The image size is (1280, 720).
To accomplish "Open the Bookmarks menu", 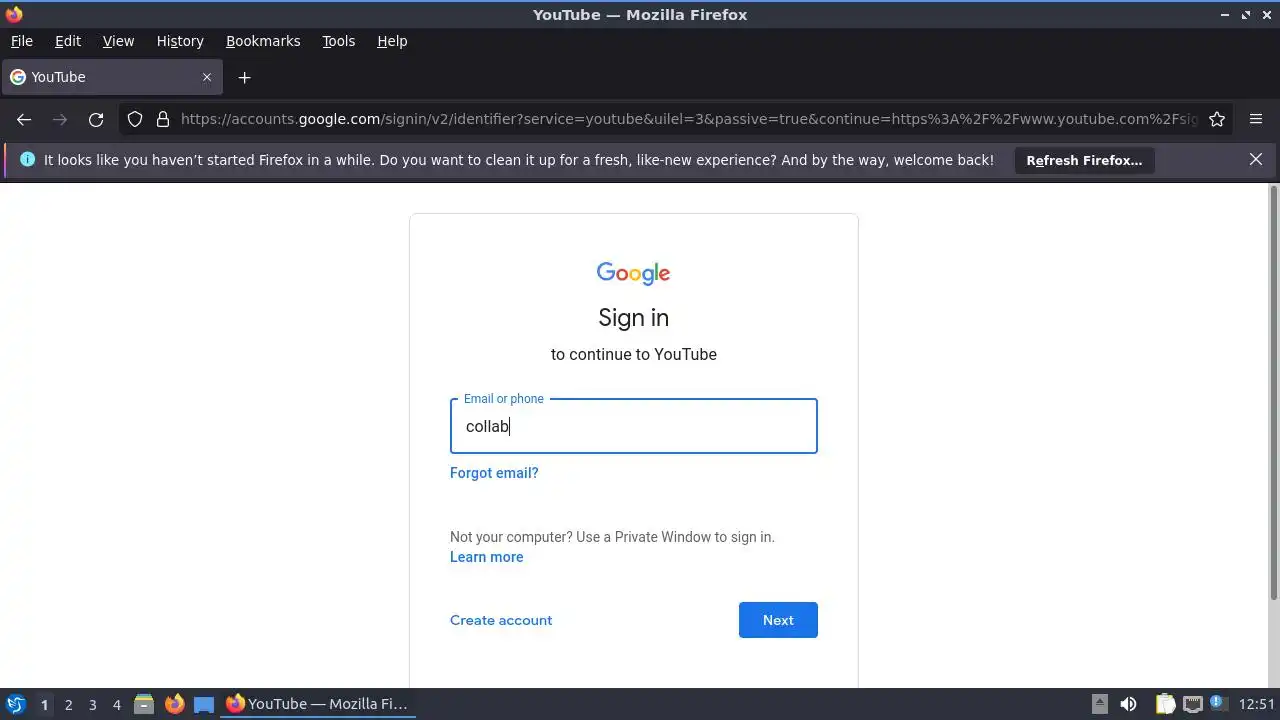I will [263, 41].
